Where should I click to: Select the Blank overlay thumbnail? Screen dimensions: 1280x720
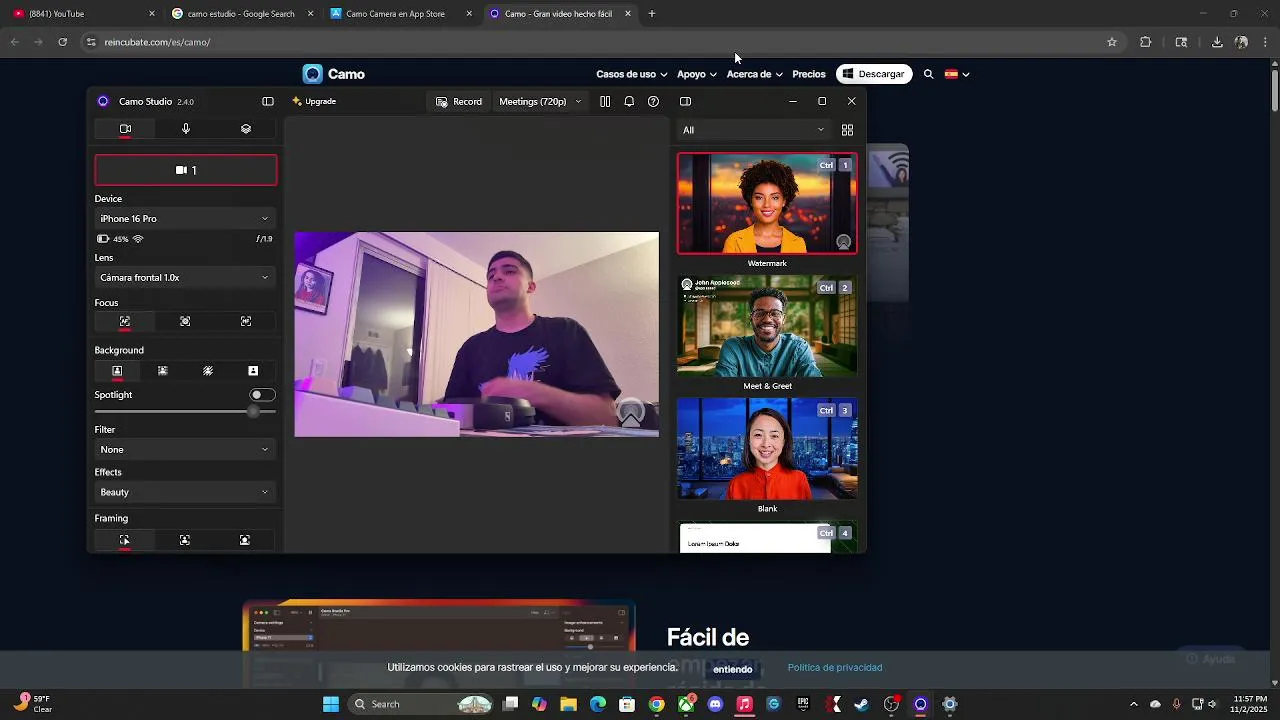click(767, 449)
